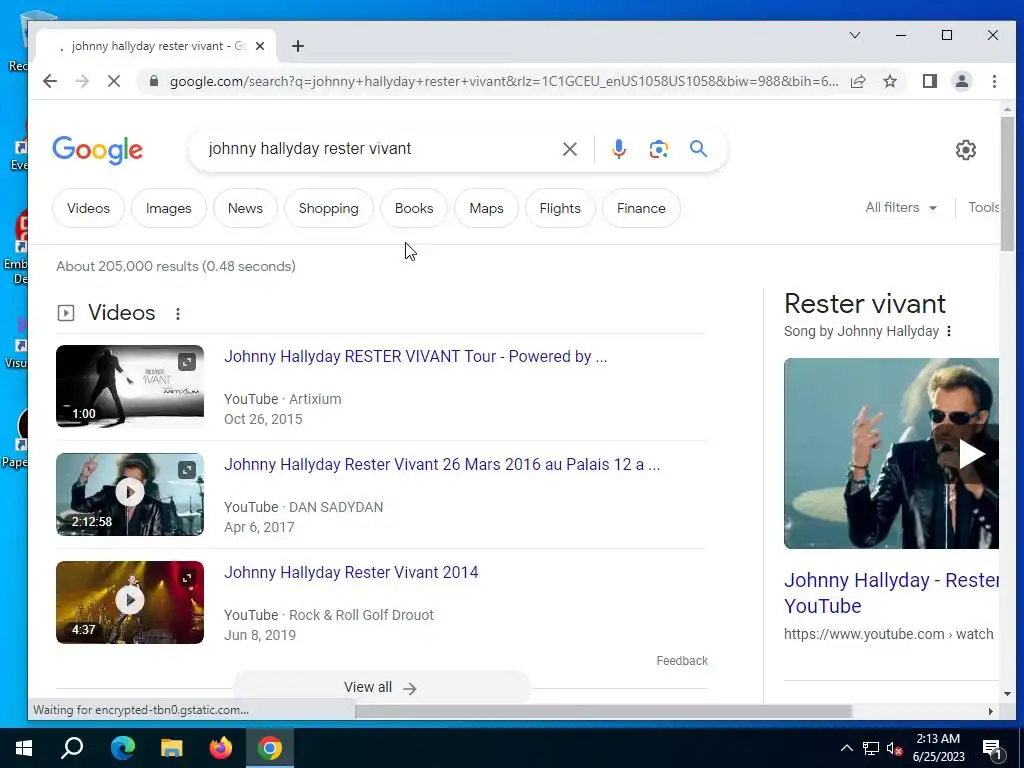Open the Chrome three-dot menu
Image resolution: width=1024 pixels, height=768 pixels.
point(994,81)
